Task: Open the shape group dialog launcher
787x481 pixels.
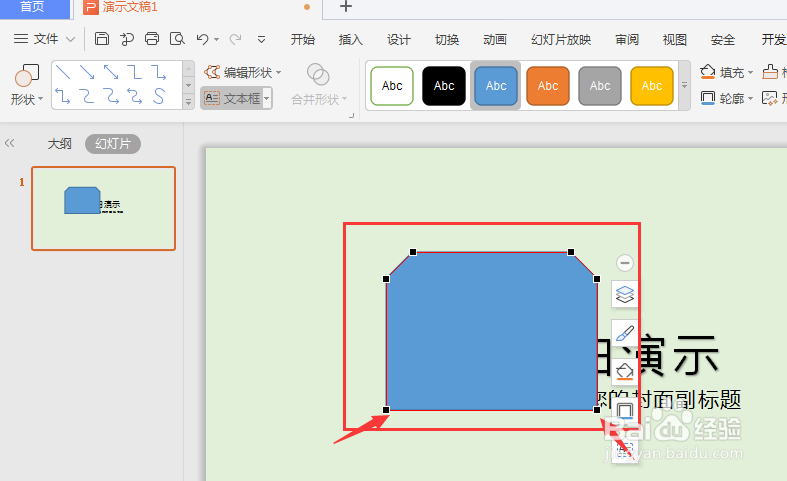Action: pos(351,115)
